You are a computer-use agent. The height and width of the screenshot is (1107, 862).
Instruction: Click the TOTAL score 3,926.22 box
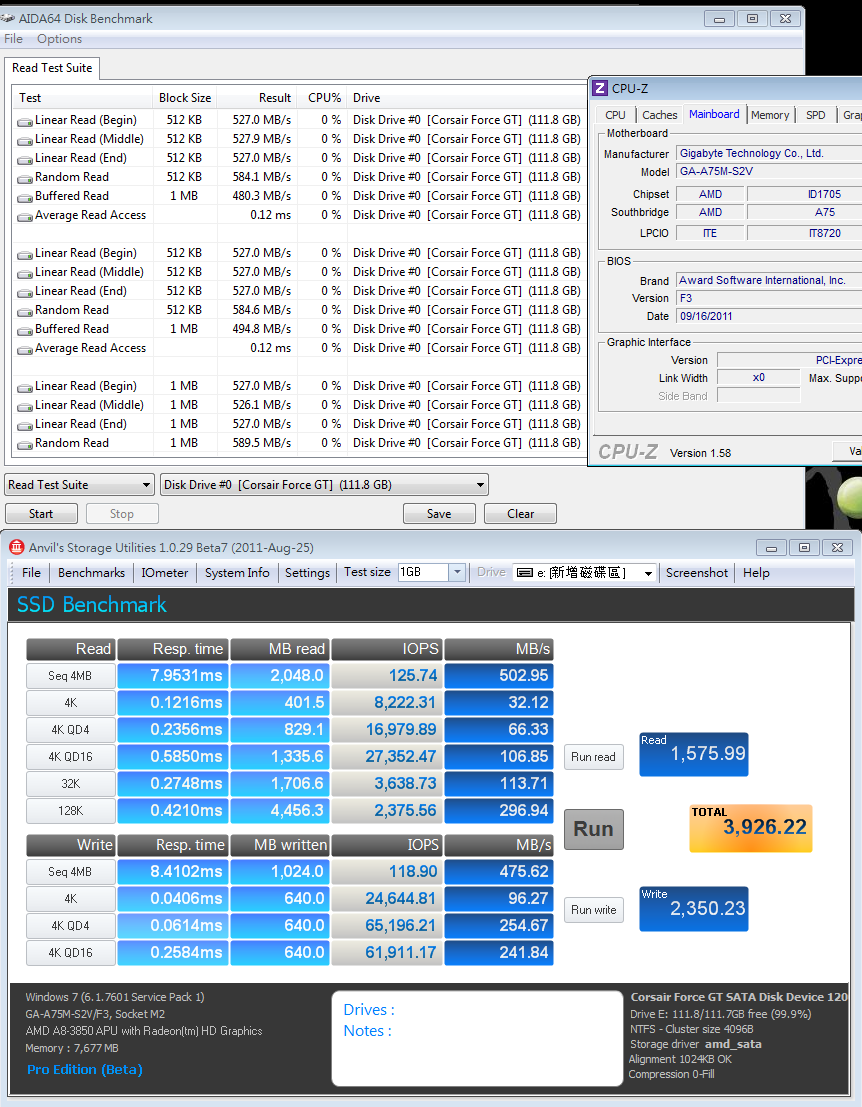tap(750, 828)
